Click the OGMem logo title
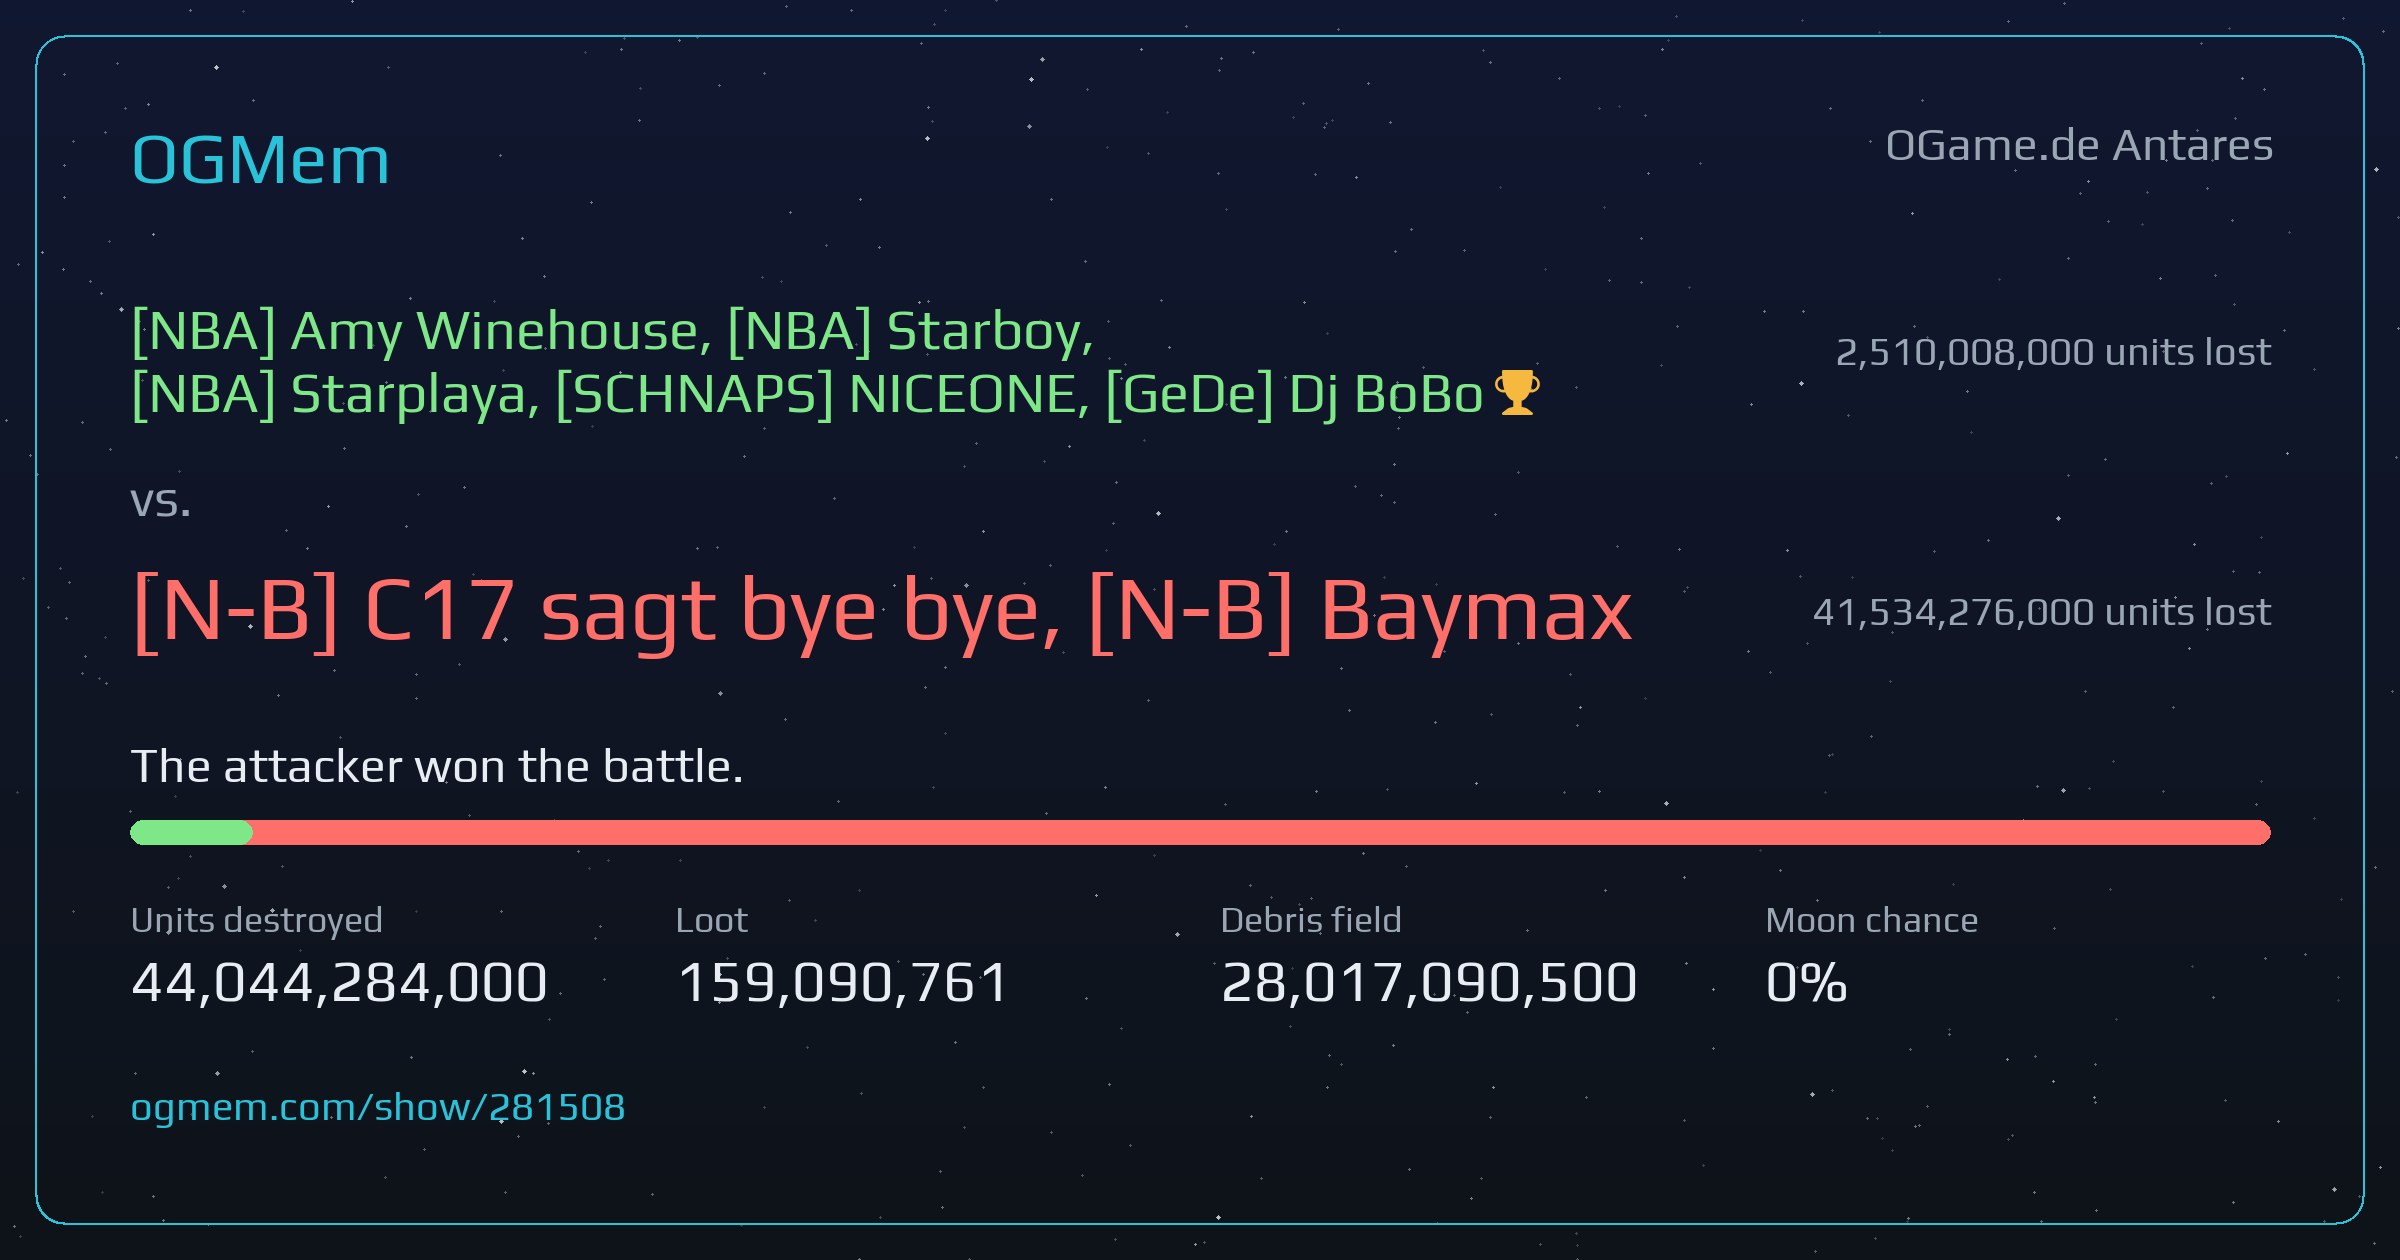This screenshot has height=1260, width=2400. pos(260,160)
